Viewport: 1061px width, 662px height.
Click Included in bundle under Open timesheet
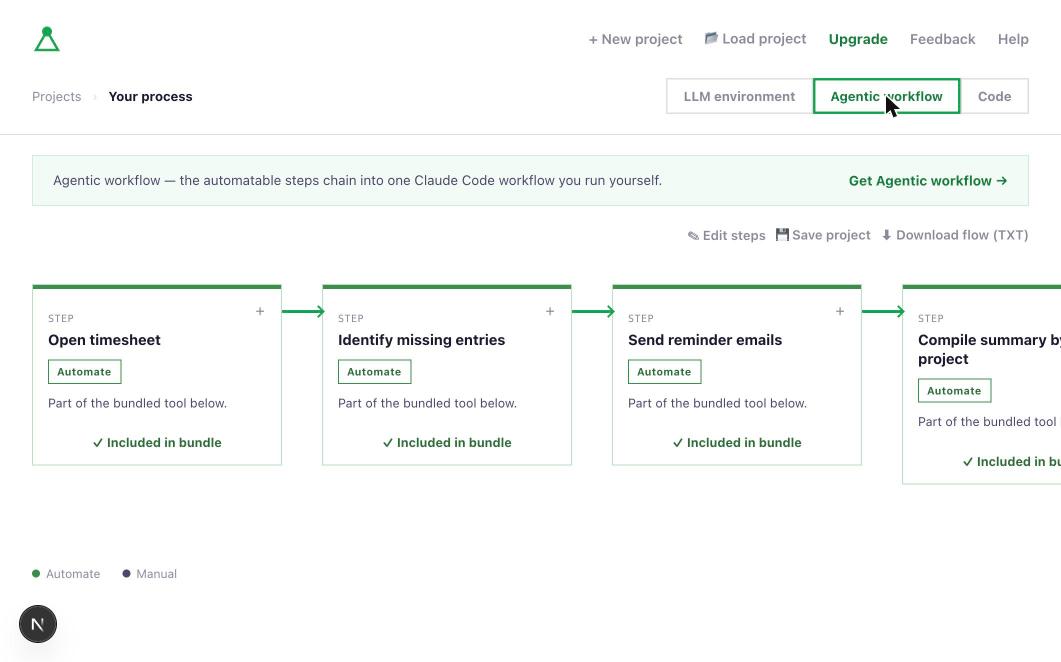click(x=157, y=443)
